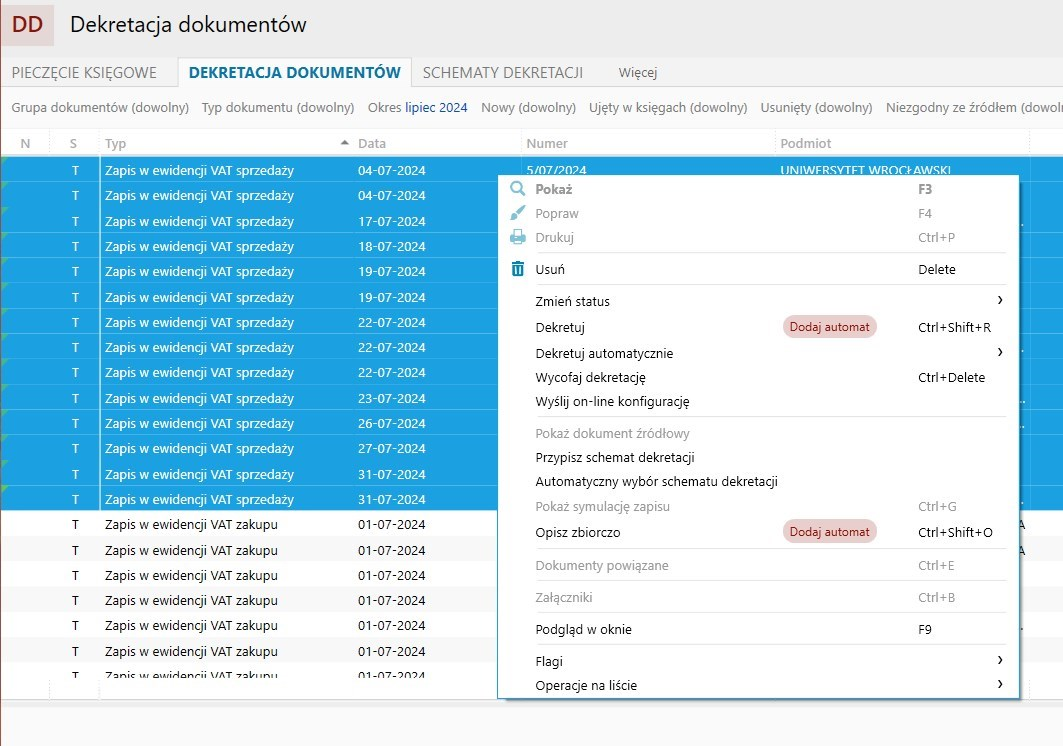Select Przypisz schemat dekretacji menu entry
This screenshot has width=1063, height=746.
614,458
